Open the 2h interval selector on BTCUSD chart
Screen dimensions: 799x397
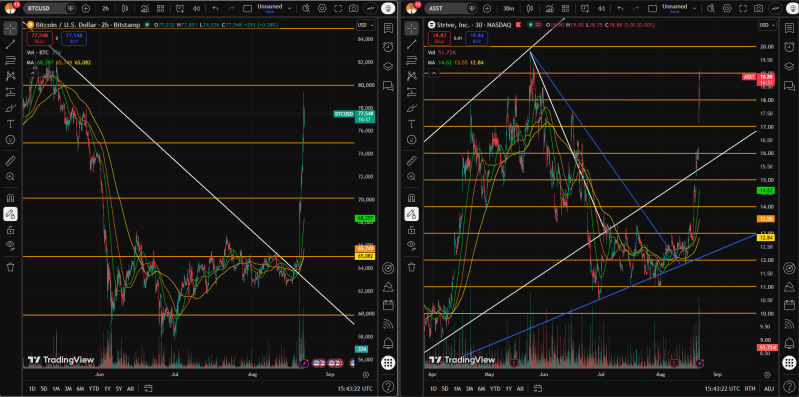pos(105,9)
